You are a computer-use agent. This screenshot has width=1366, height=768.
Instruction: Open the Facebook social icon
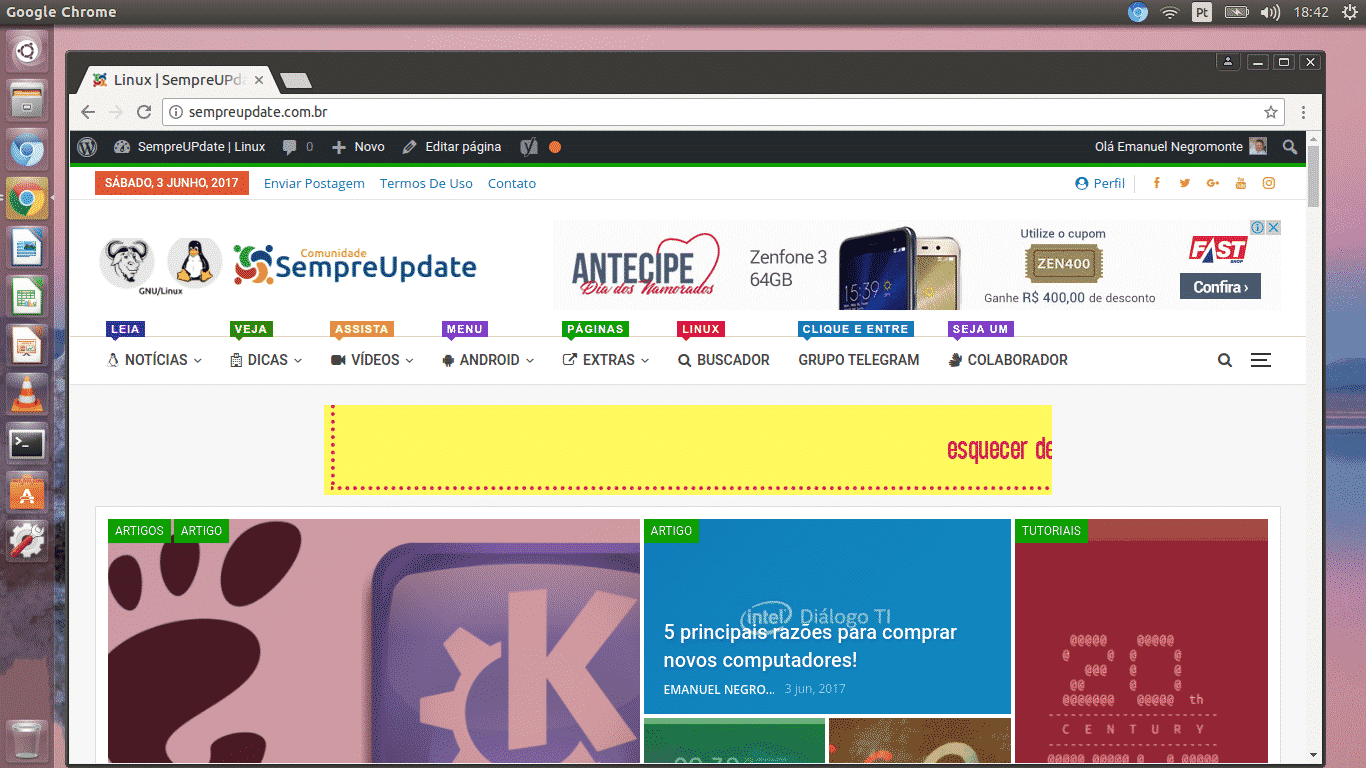tap(1157, 183)
